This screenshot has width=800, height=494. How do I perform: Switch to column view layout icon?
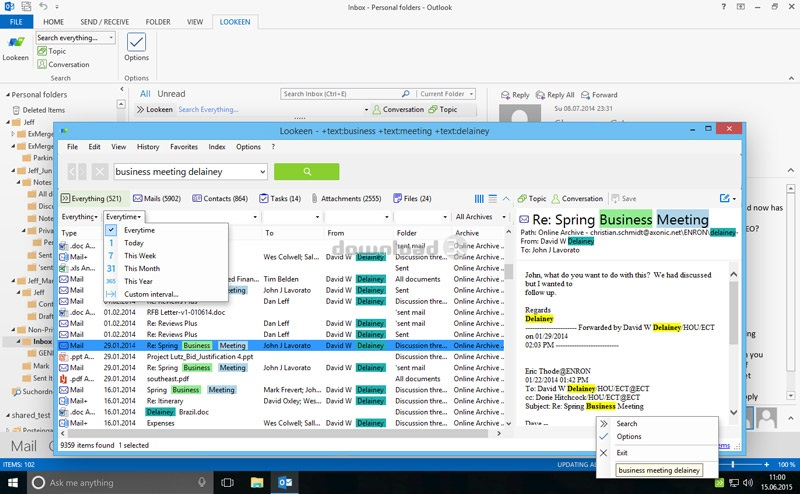(x=479, y=199)
